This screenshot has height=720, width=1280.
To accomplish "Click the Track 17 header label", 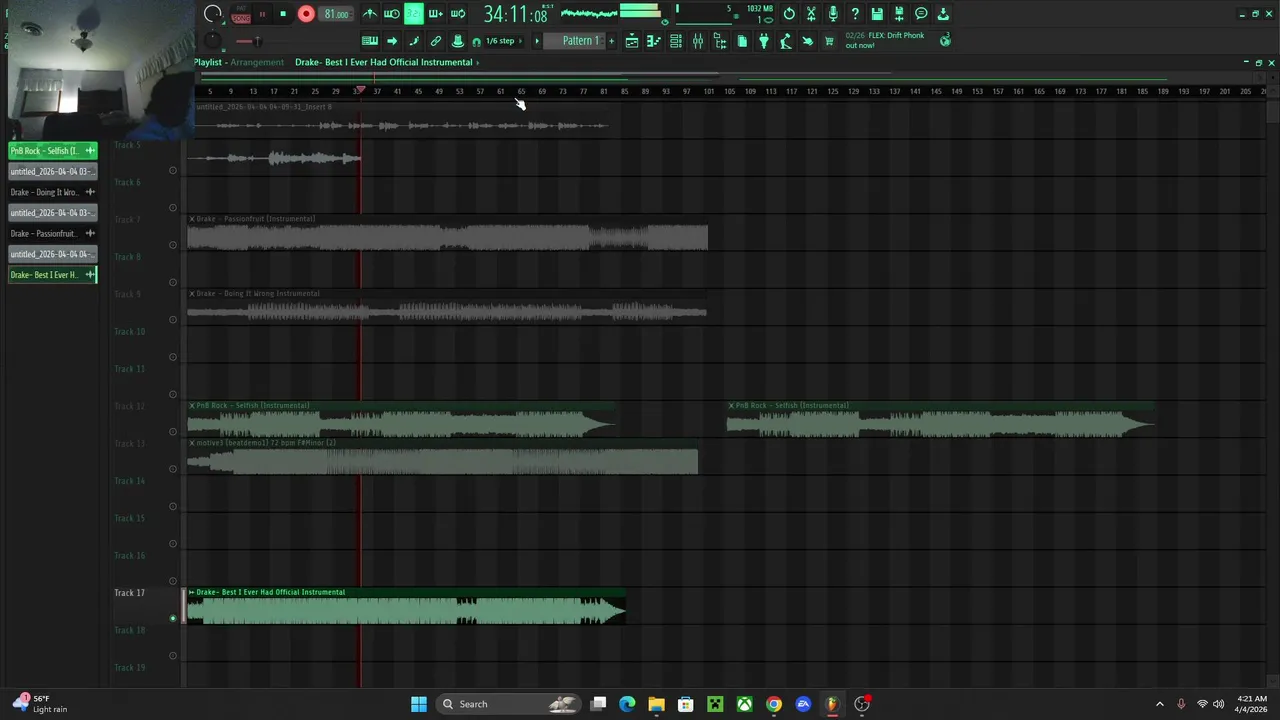I will click(x=129, y=593).
